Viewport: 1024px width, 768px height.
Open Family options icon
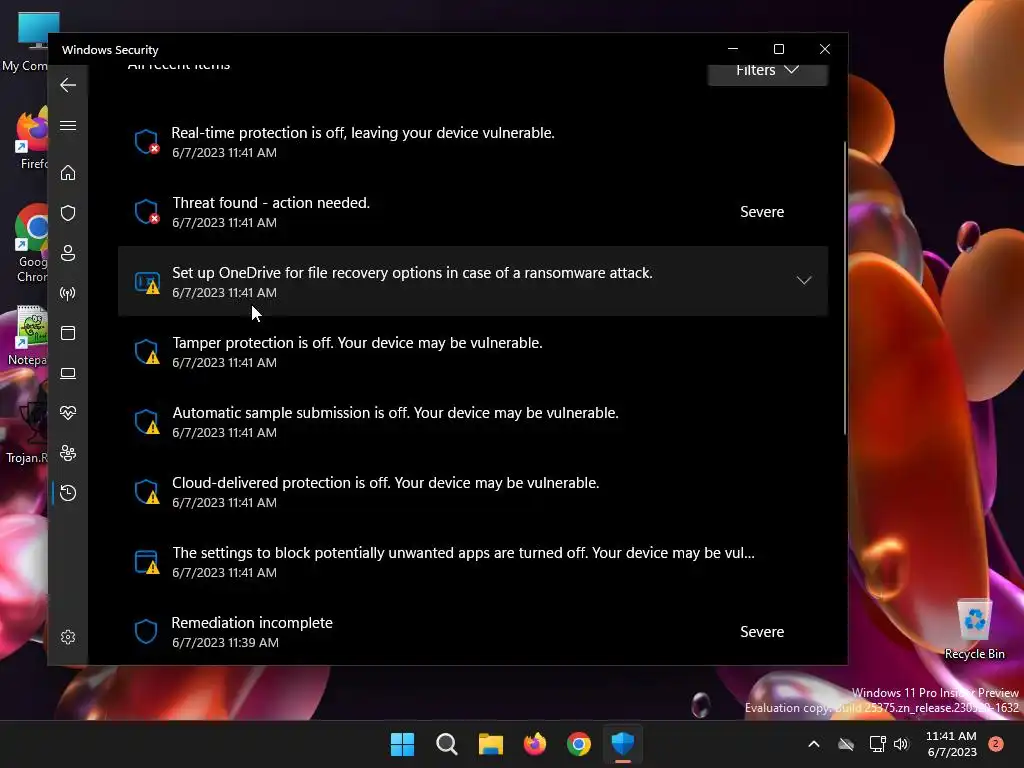68,453
